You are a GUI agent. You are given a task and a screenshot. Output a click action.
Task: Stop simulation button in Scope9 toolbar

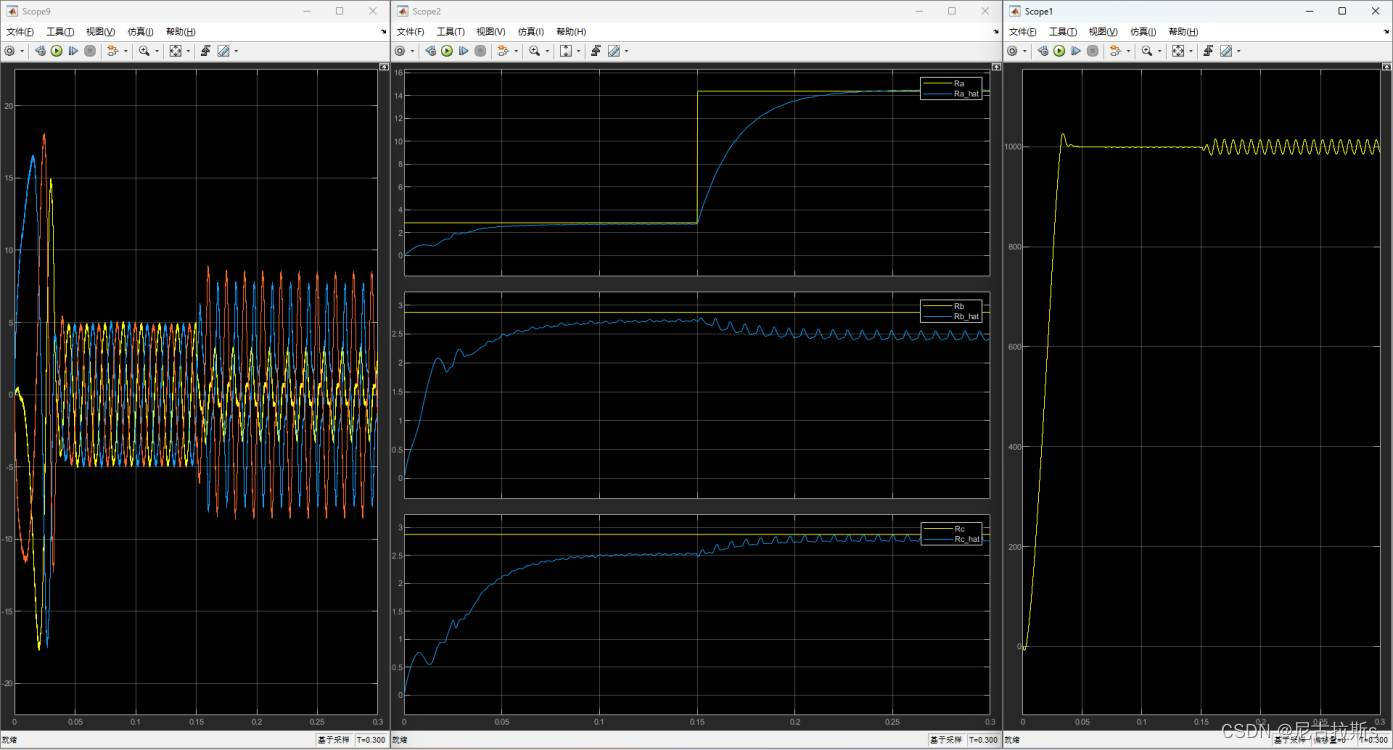click(x=90, y=51)
